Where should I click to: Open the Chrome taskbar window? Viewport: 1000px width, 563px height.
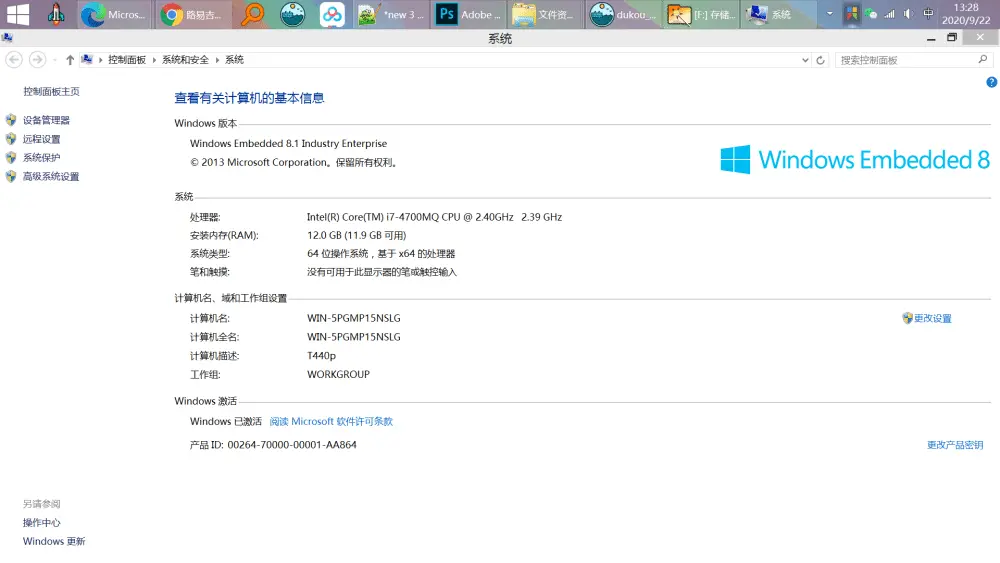[196, 14]
